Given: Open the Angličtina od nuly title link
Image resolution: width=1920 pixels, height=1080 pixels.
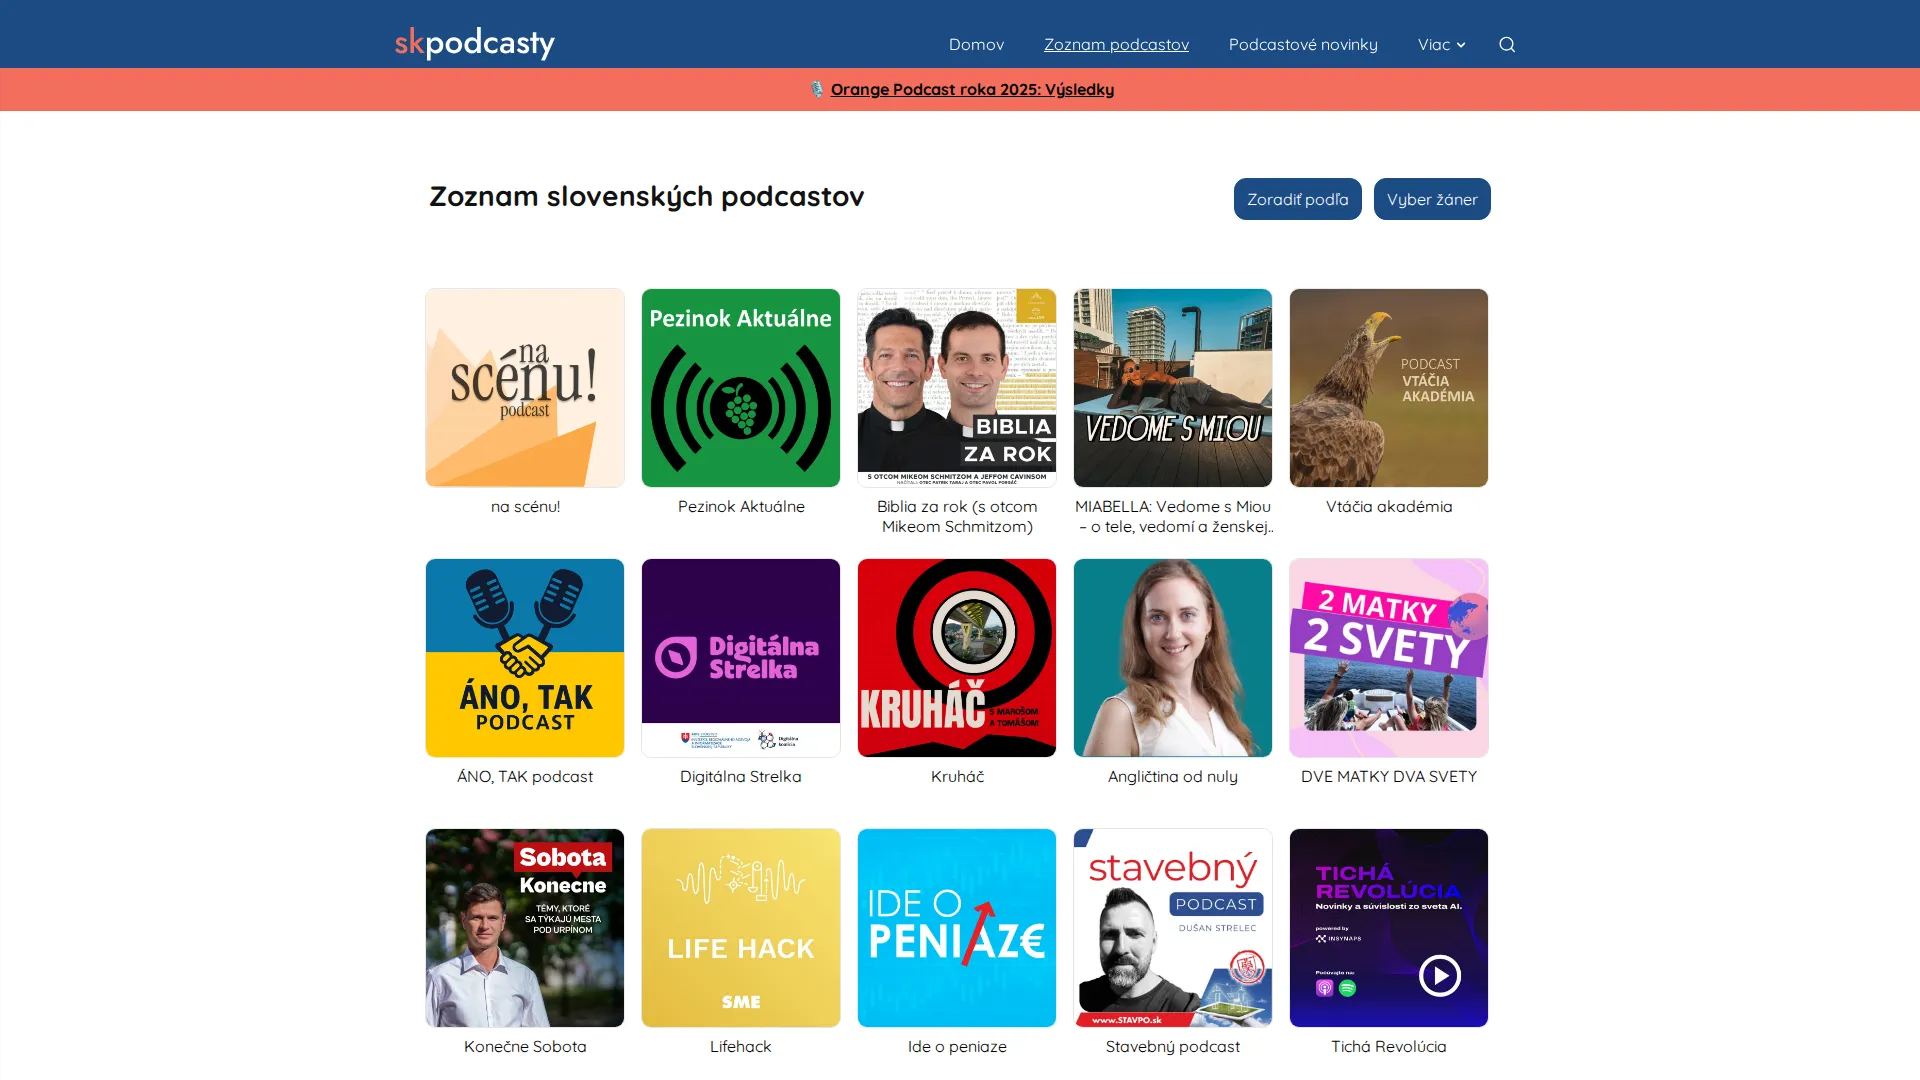Looking at the screenshot, I should pos(1173,776).
